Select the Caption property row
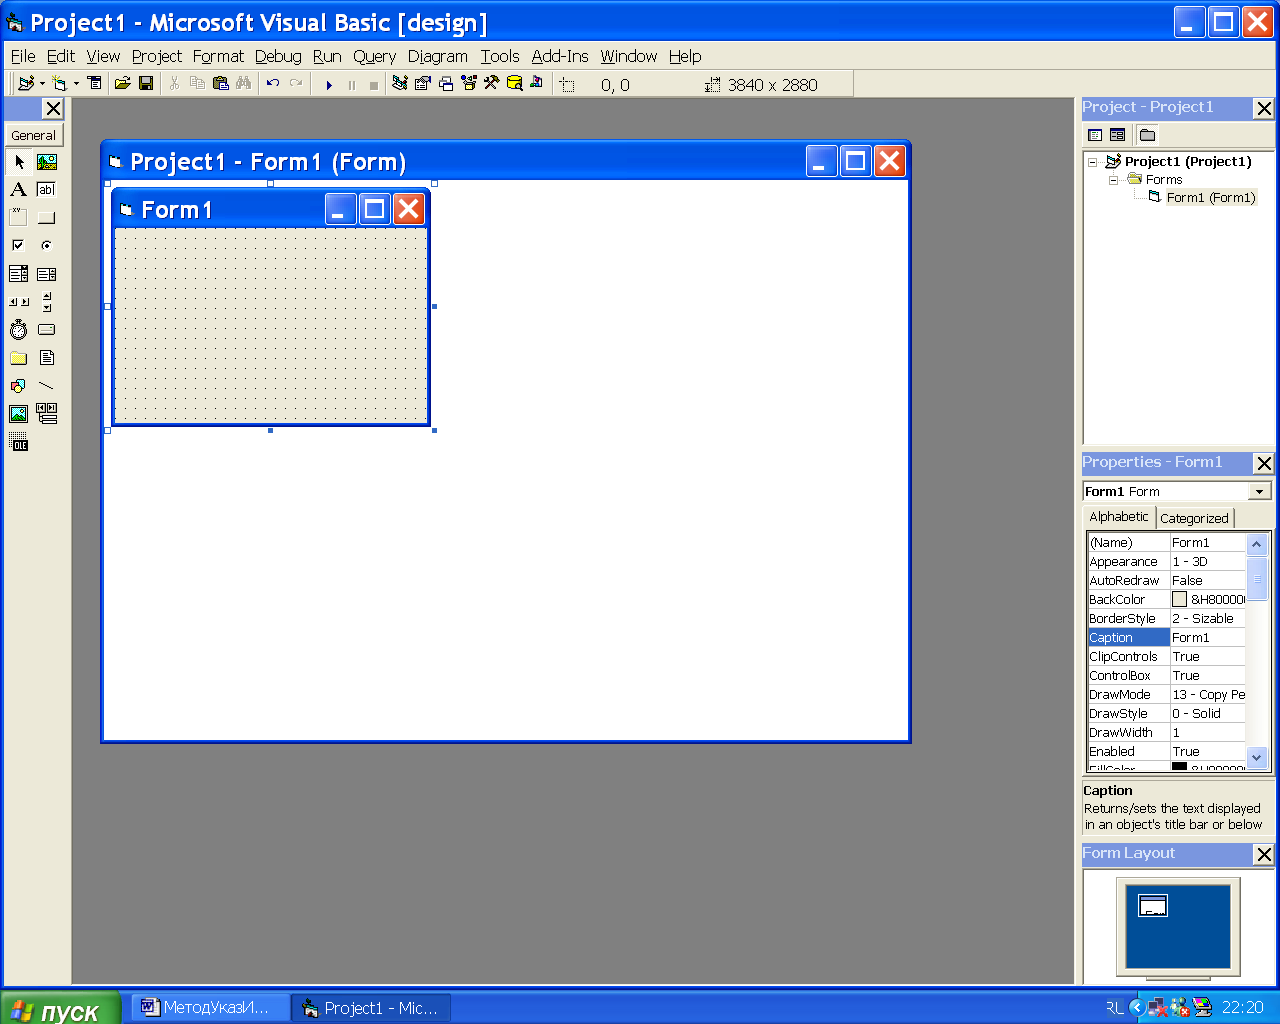Screen dimensions: 1280x1024 pos(1167,637)
